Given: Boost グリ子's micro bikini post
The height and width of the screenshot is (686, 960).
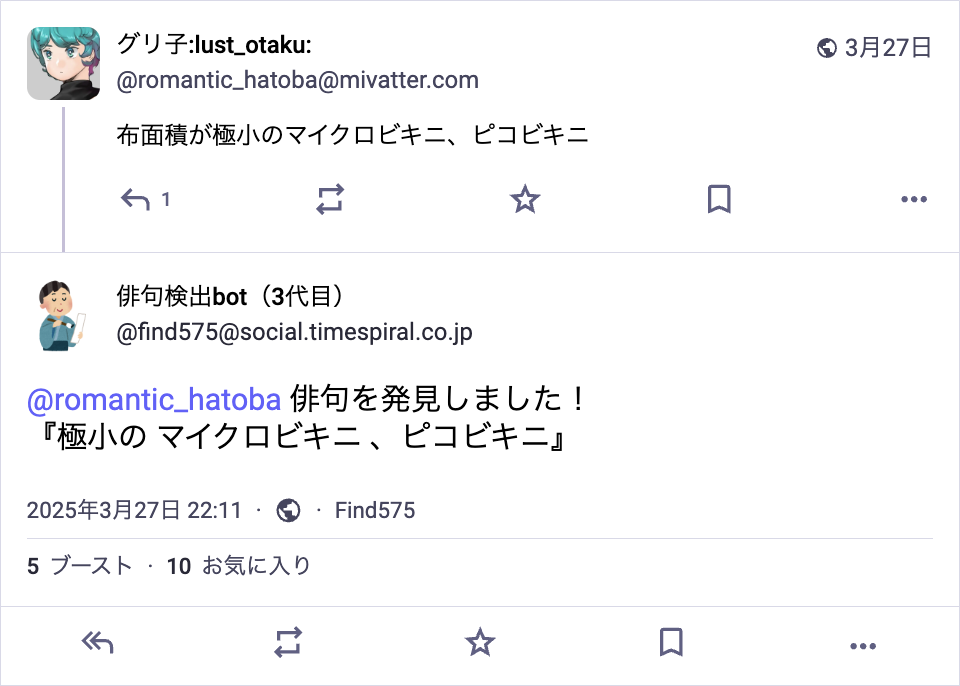Looking at the screenshot, I should (330, 200).
